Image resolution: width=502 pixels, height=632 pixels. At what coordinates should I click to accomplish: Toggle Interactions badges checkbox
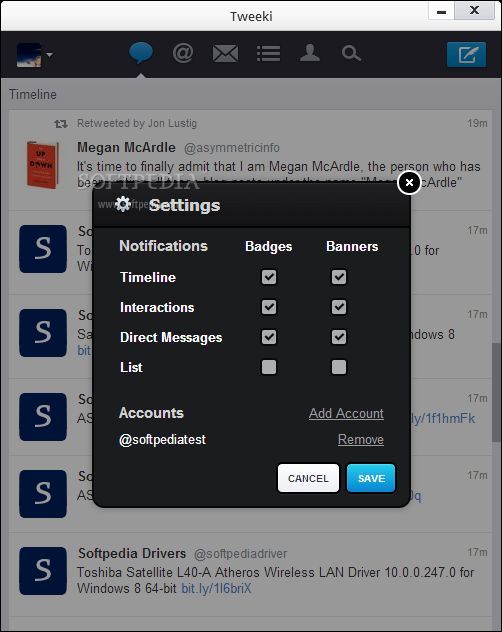pos(269,307)
